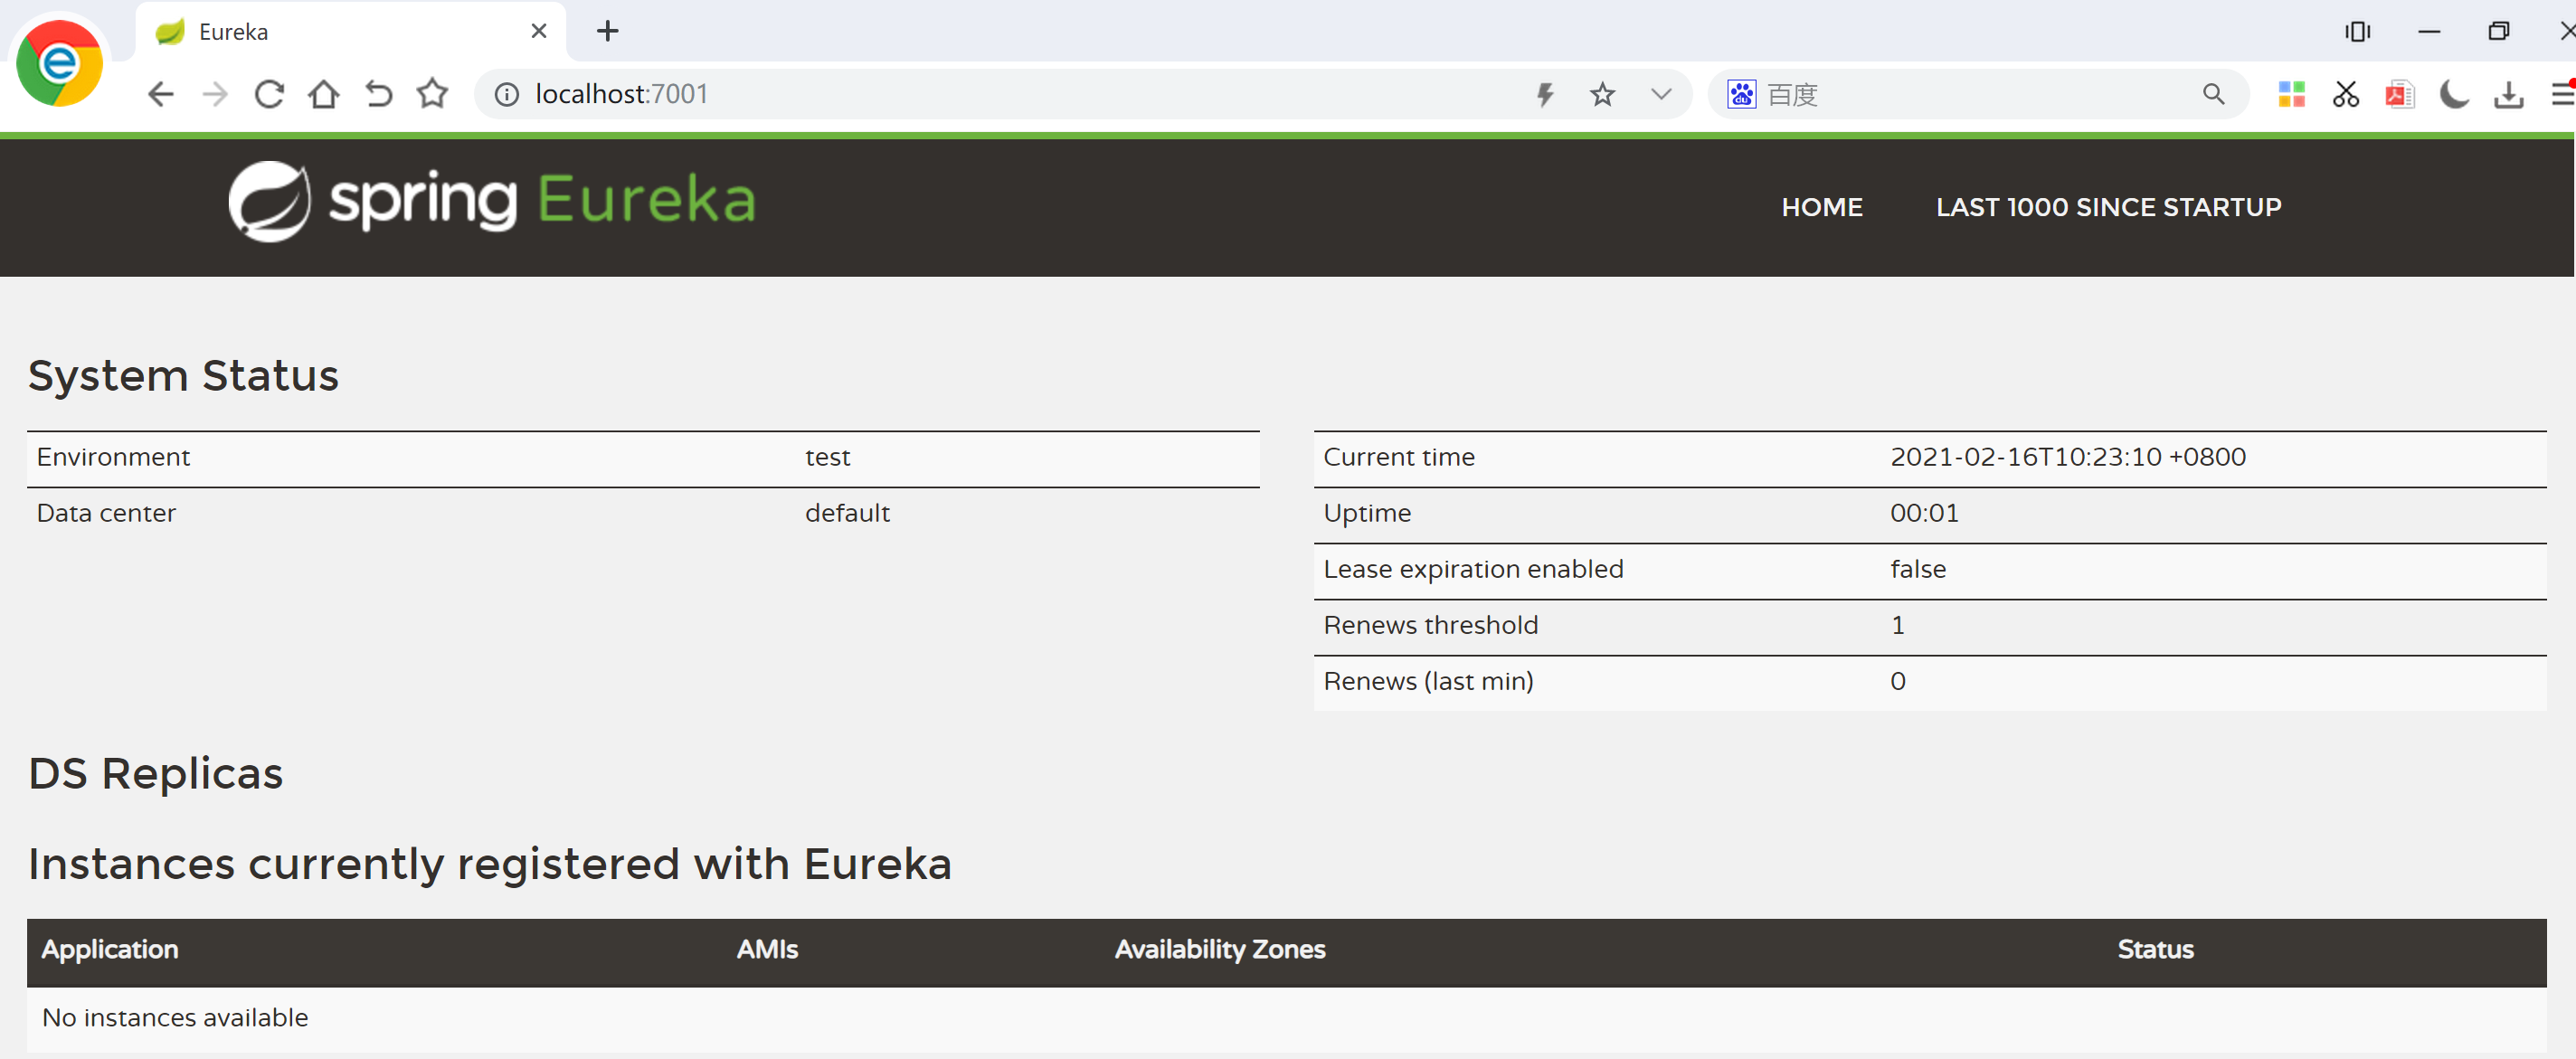
Task: Open the downloads icon
Action: click(2508, 95)
